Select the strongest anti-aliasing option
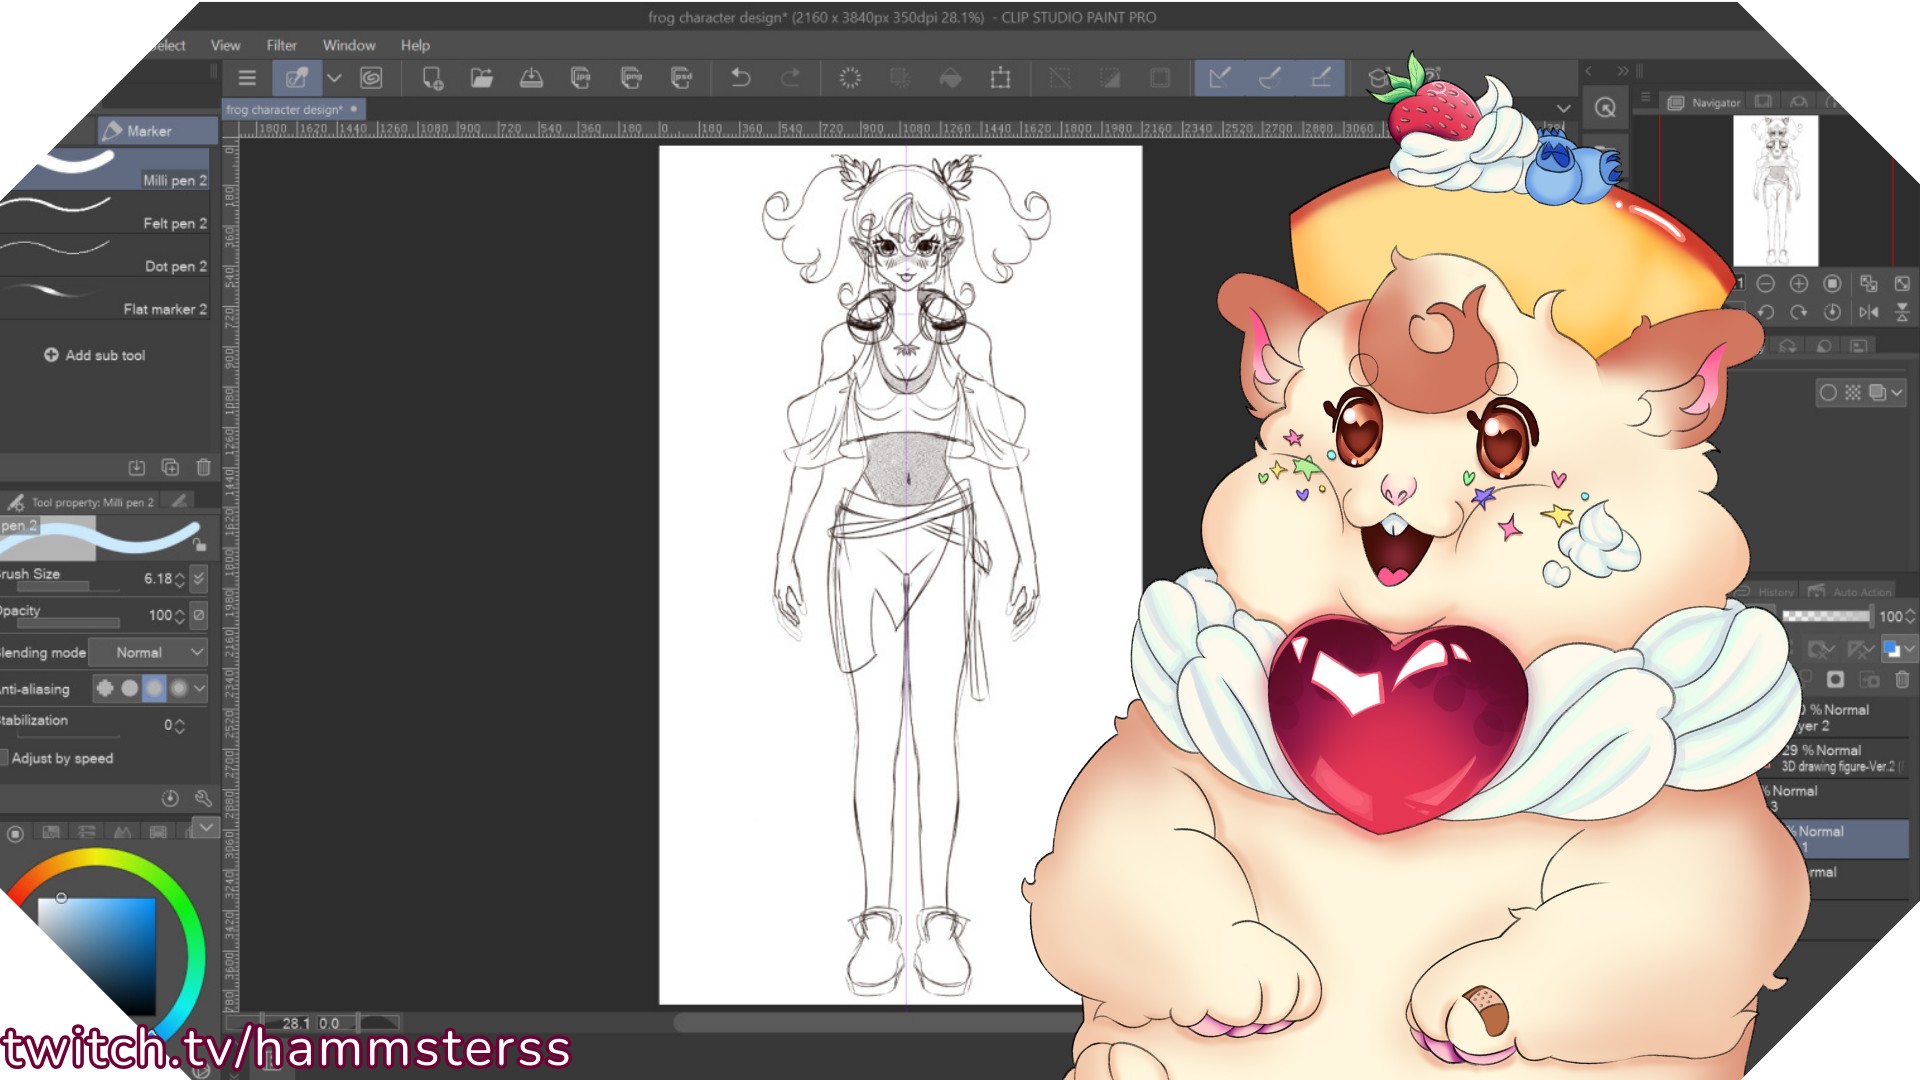The height and width of the screenshot is (1080, 1920). pos(179,688)
